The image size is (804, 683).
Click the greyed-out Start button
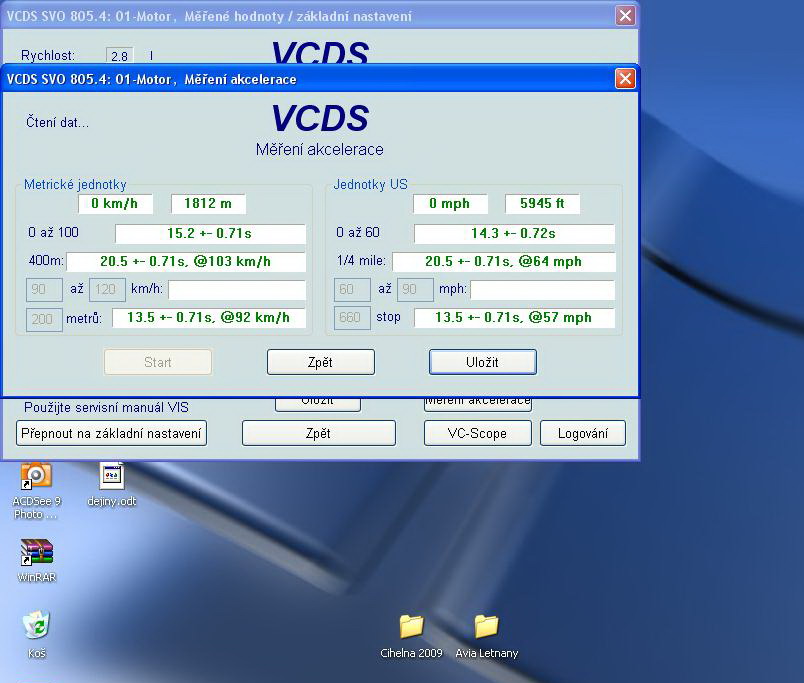pos(158,362)
